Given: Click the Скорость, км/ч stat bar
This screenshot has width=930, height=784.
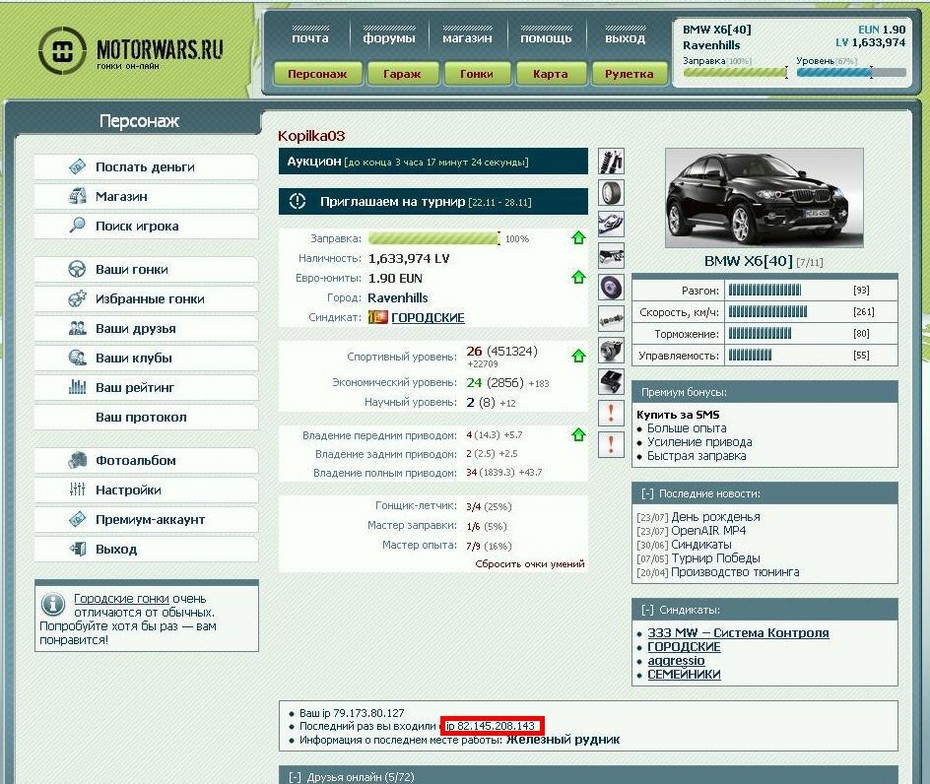Looking at the screenshot, I should point(767,312).
